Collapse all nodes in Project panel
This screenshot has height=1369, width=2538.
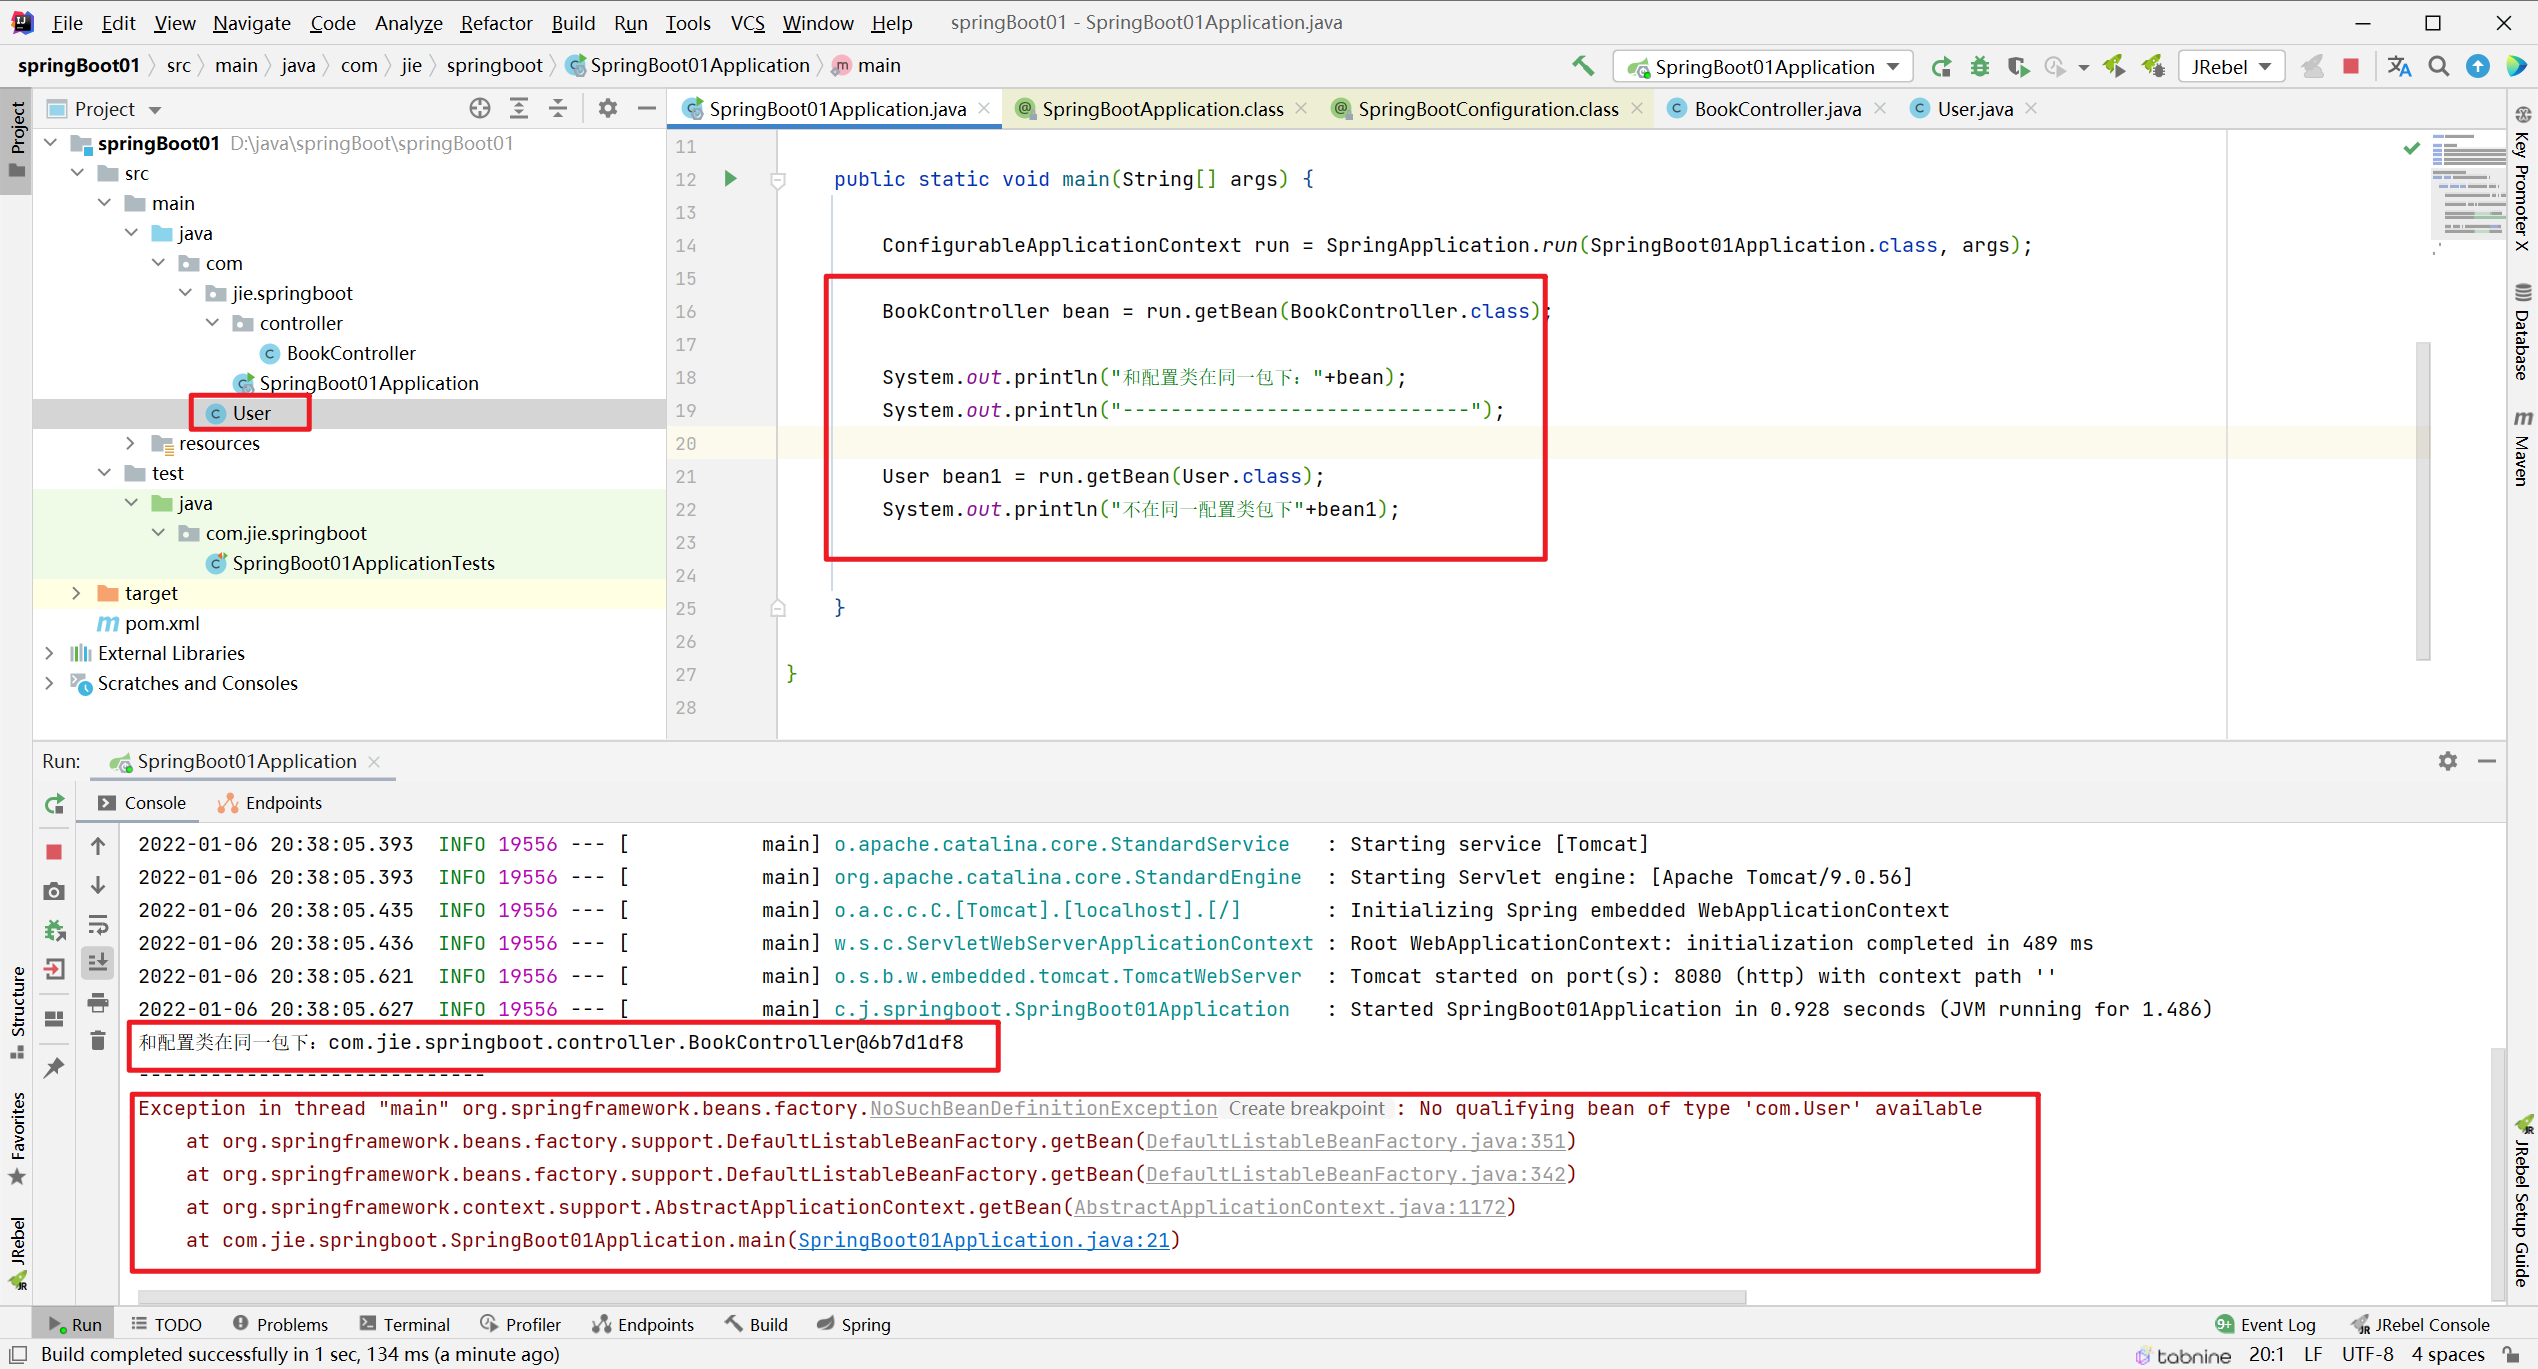557,108
